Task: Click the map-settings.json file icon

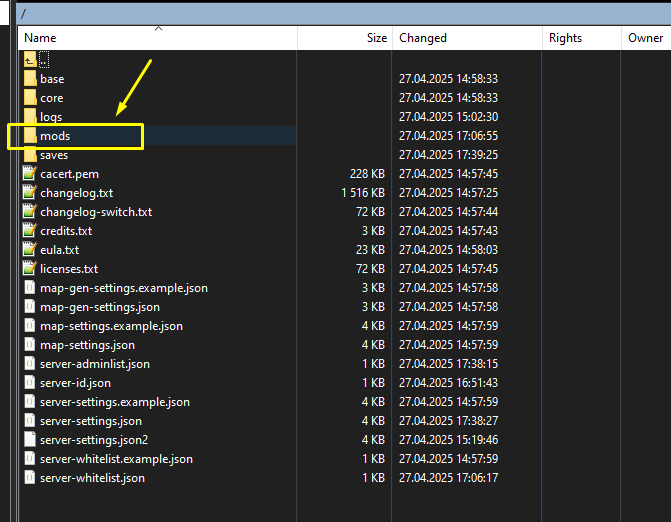Action: (x=29, y=345)
